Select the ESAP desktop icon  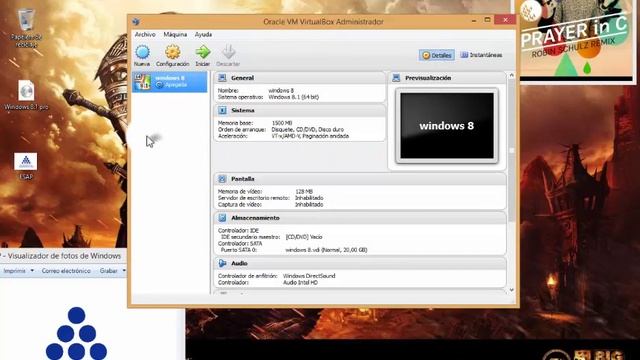pos(26,162)
